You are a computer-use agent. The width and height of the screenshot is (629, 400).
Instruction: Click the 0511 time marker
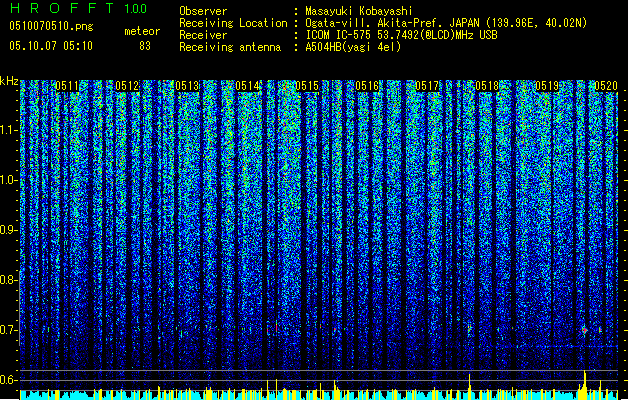coord(67,86)
